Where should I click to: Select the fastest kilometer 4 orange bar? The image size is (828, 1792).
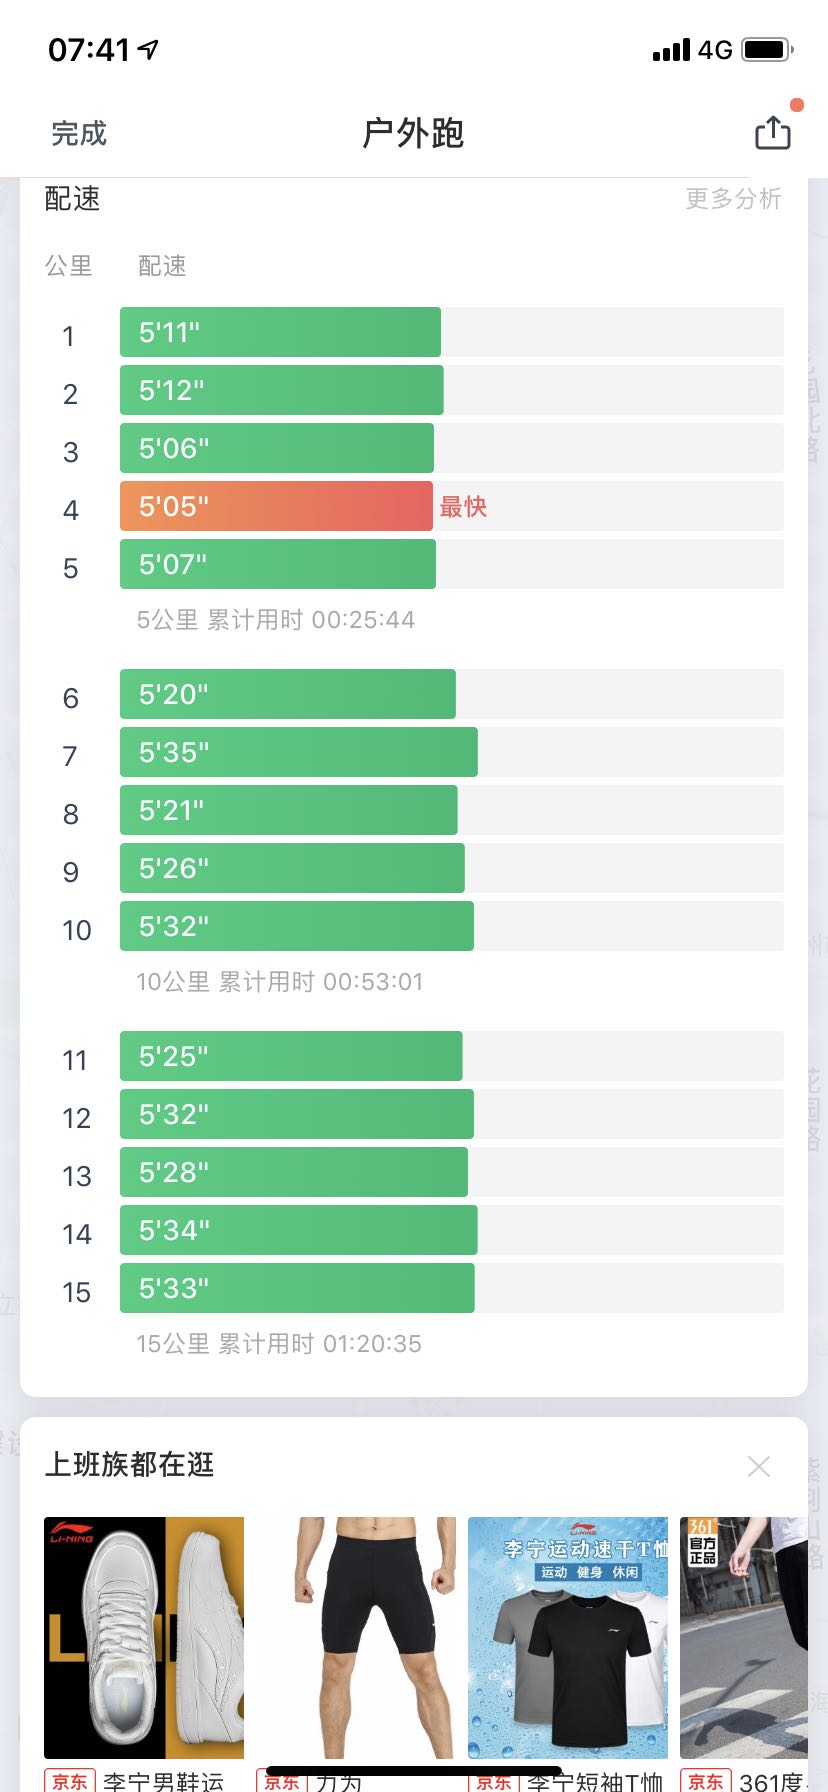click(x=276, y=506)
